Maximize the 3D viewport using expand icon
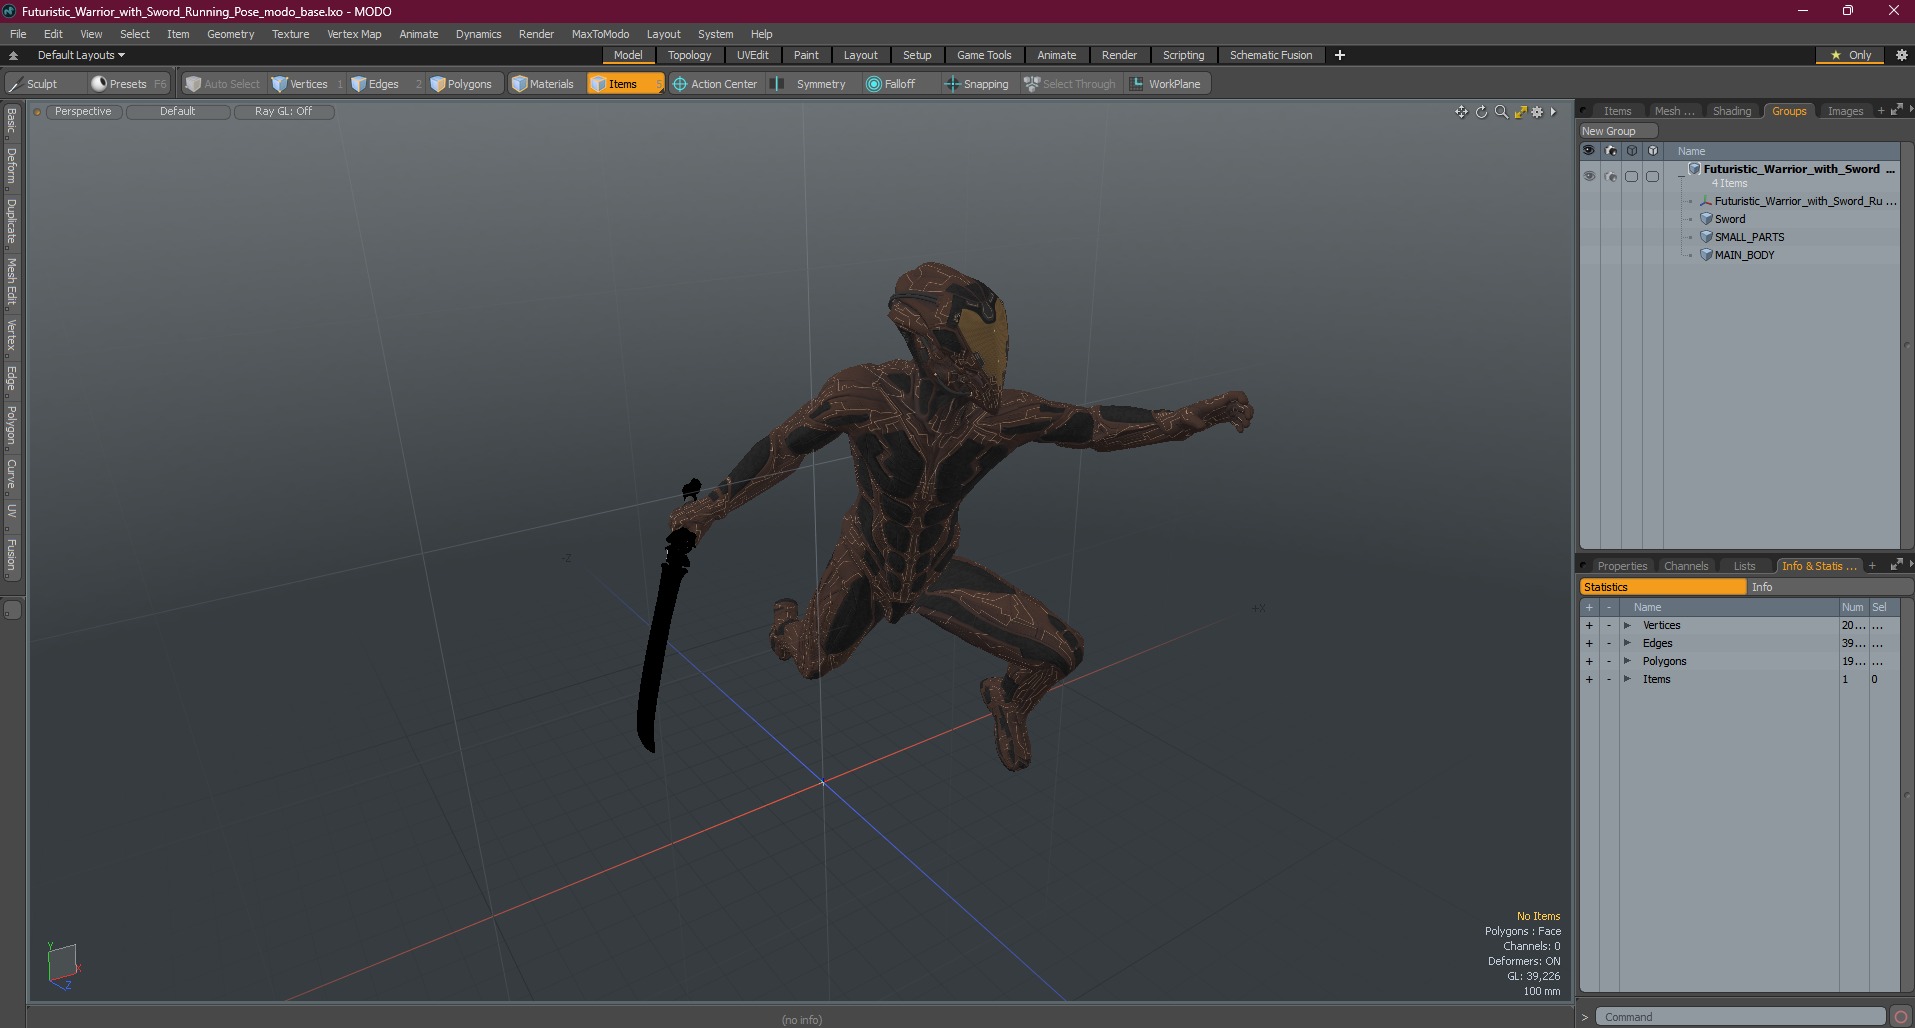Screen dimensions: 1915x1028 [1520, 112]
